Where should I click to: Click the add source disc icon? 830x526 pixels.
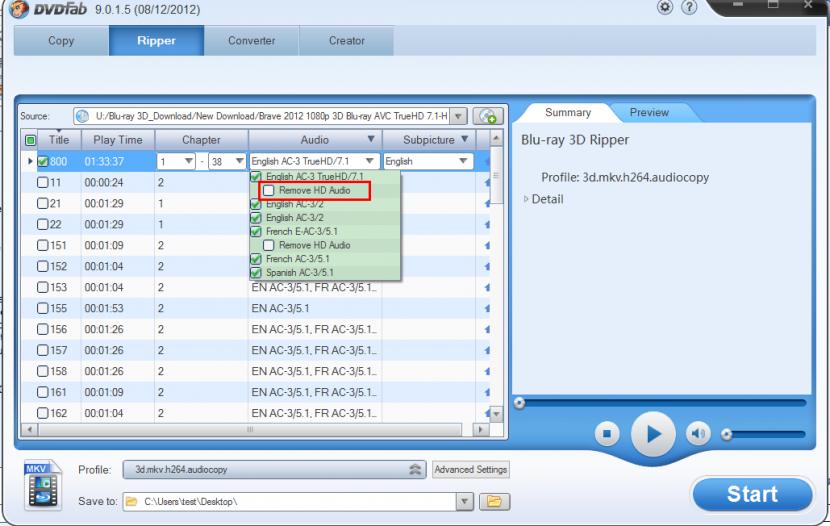click(x=488, y=116)
